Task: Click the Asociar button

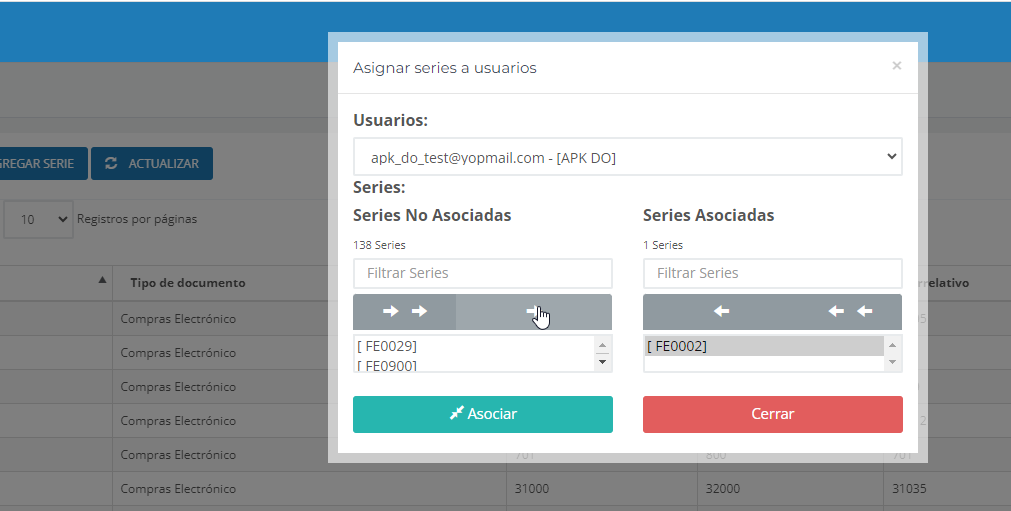Action: [x=483, y=414]
